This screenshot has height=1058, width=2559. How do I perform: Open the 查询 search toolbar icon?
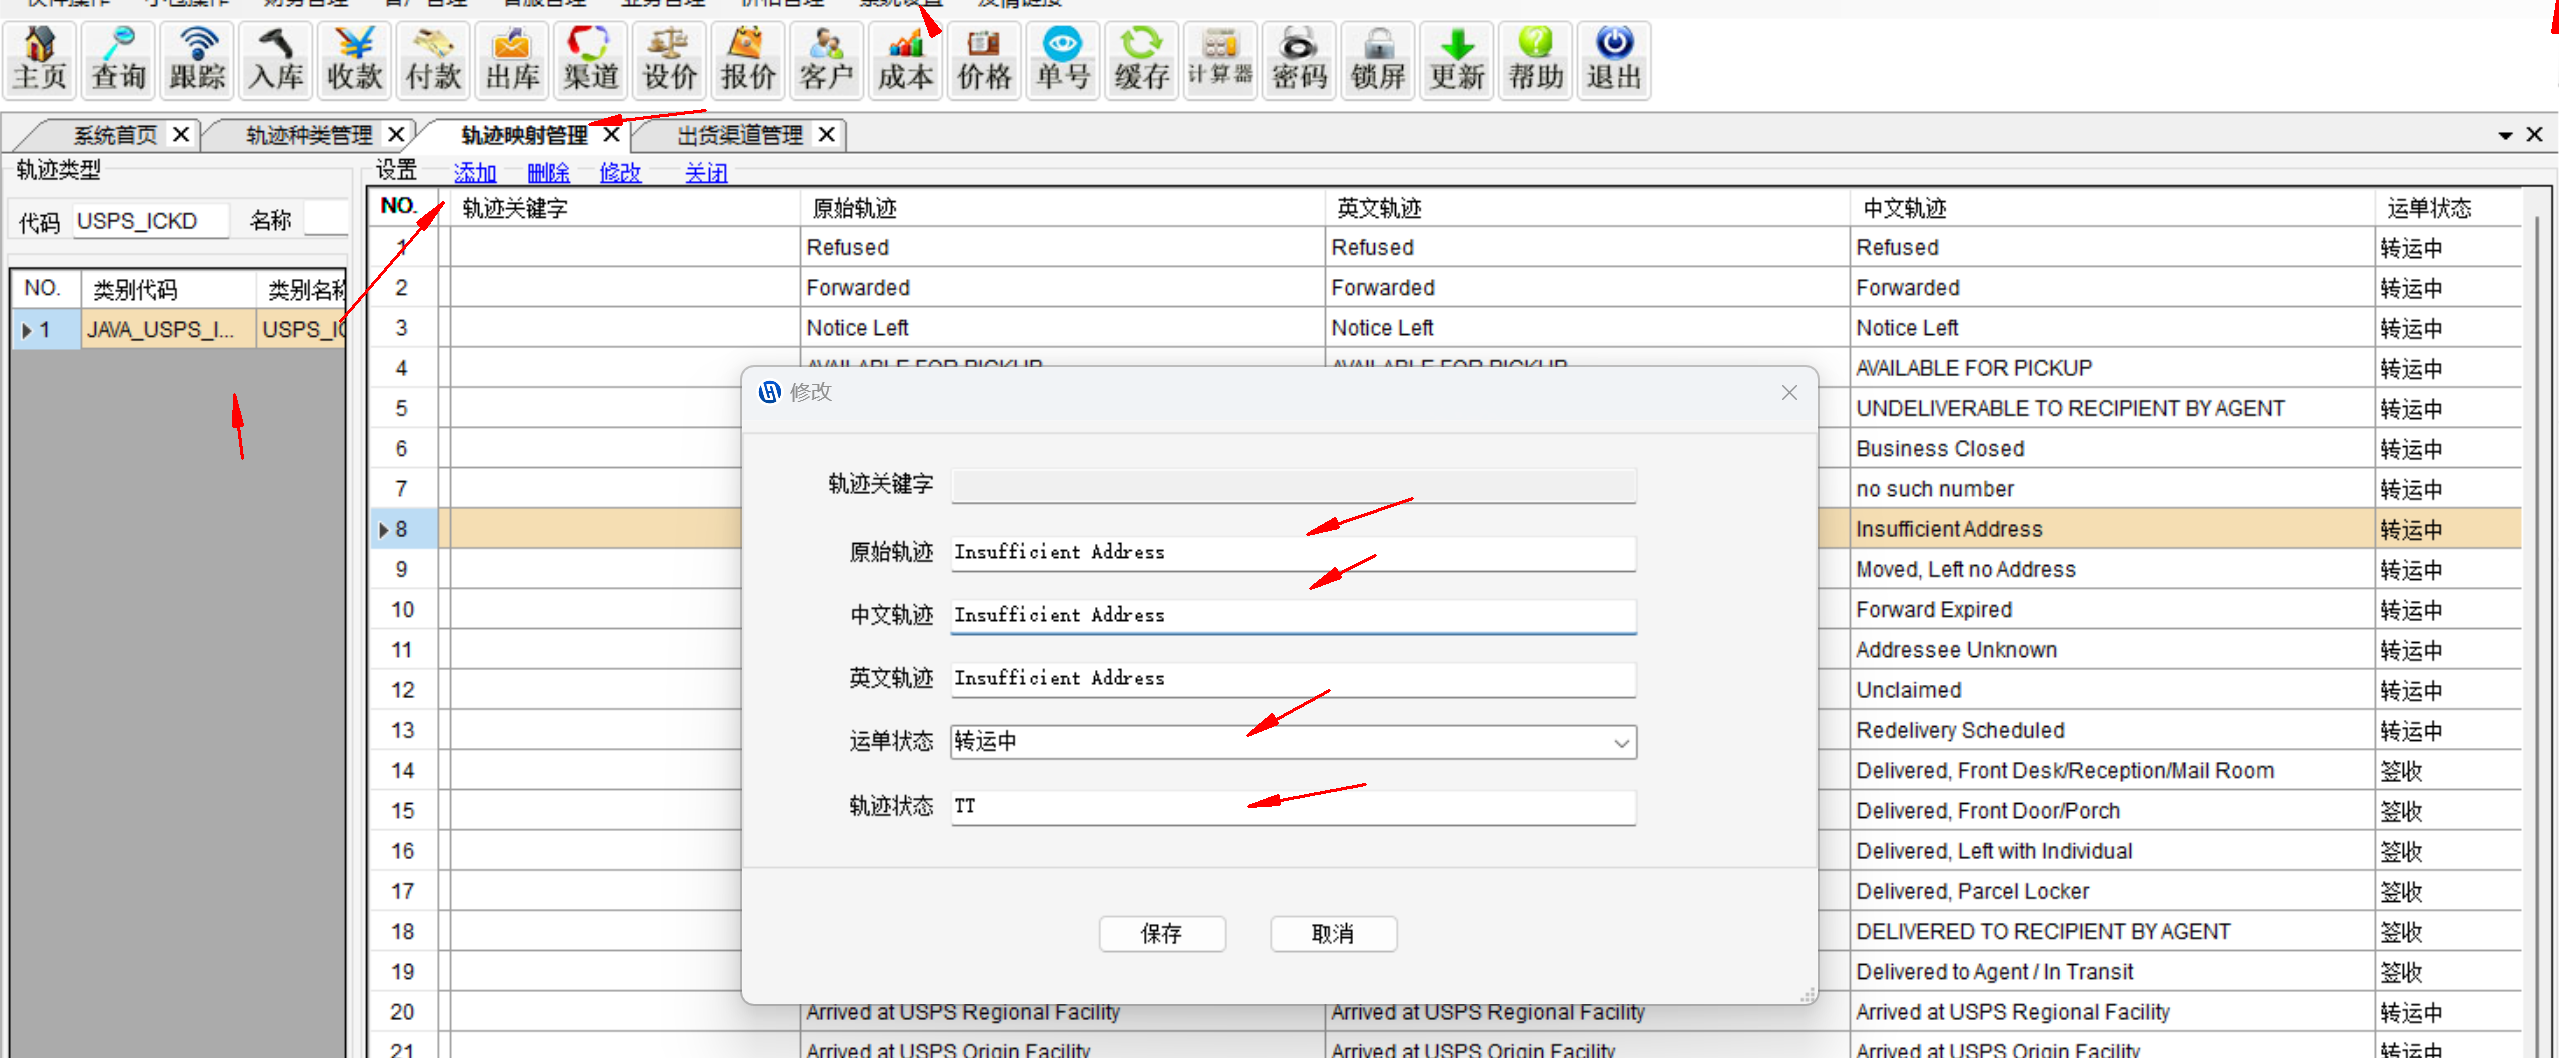click(x=119, y=60)
